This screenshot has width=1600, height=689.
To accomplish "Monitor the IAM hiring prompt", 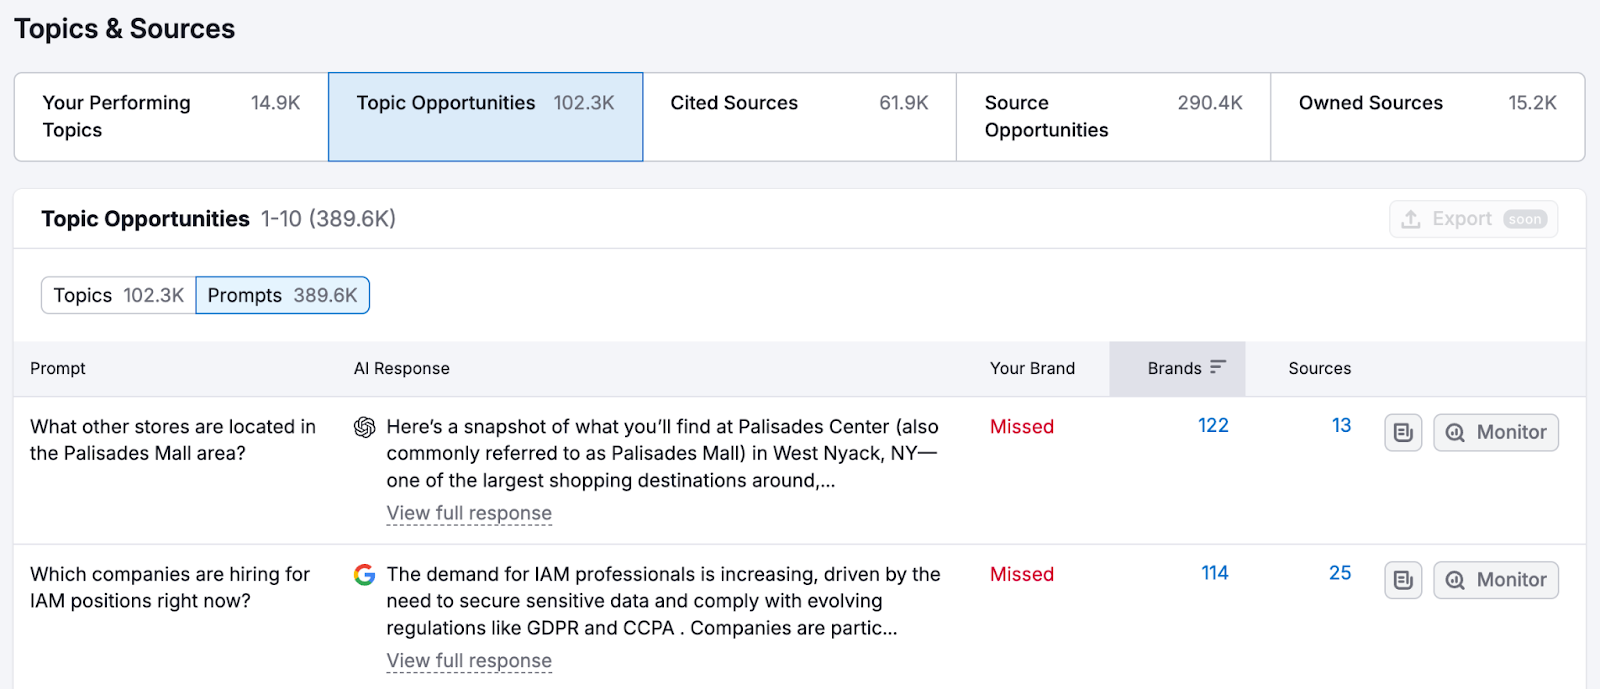I will [1495, 580].
